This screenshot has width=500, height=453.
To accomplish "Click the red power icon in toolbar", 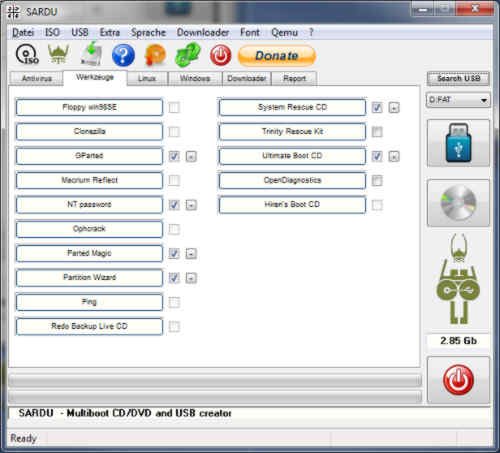I will click(x=220, y=55).
